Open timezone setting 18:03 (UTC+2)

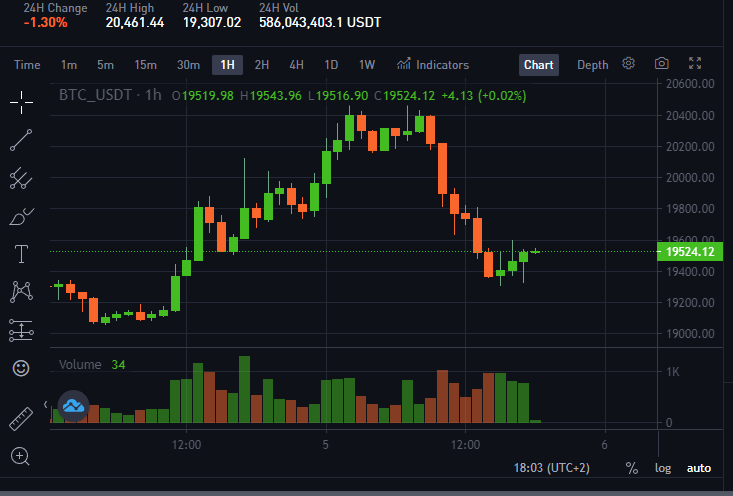[x=552, y=468]
